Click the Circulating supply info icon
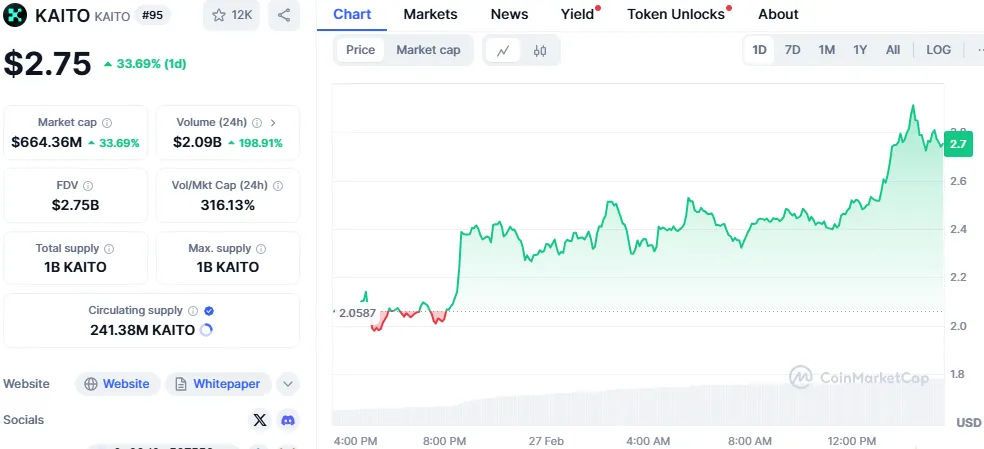This screenshot has height=449, width=984. 193,311
